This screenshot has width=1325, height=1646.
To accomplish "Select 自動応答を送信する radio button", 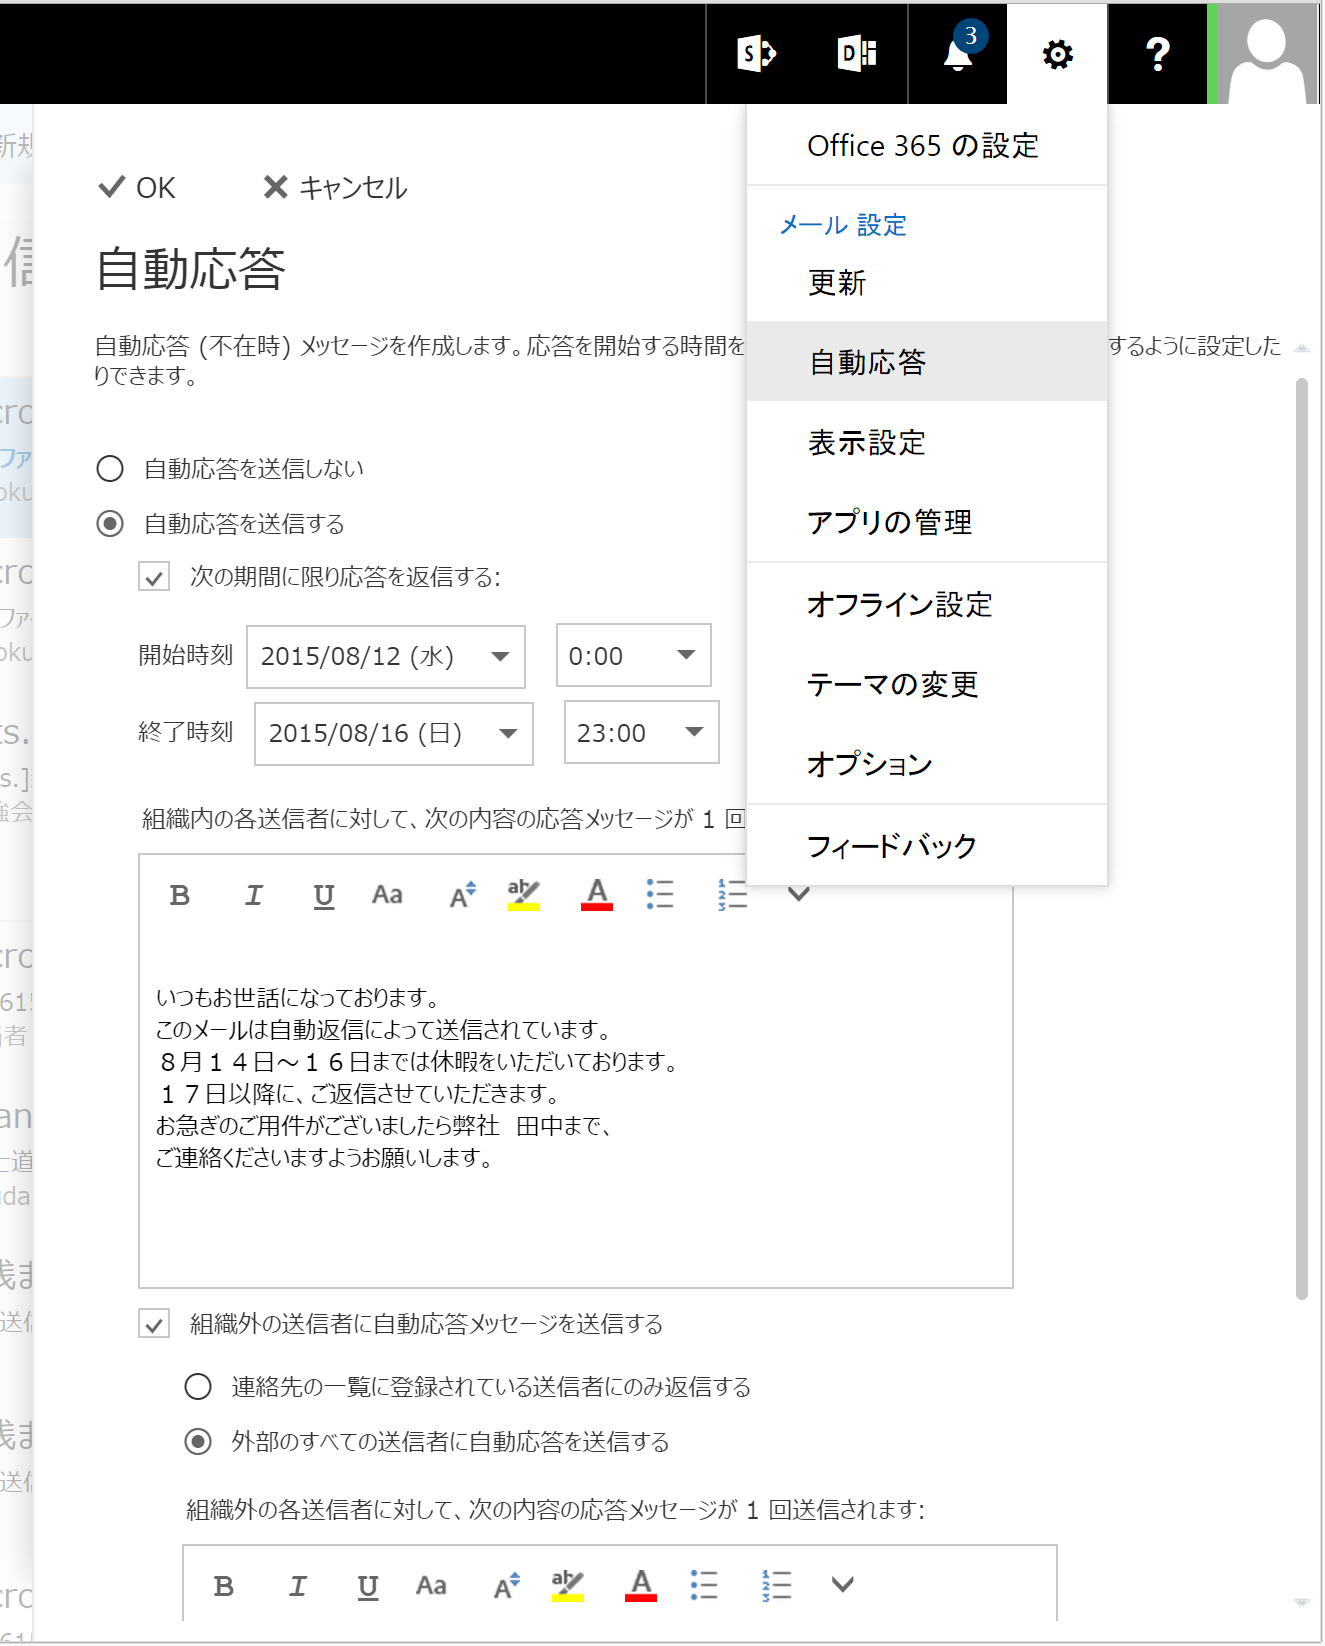I will [x=110, y=523].
